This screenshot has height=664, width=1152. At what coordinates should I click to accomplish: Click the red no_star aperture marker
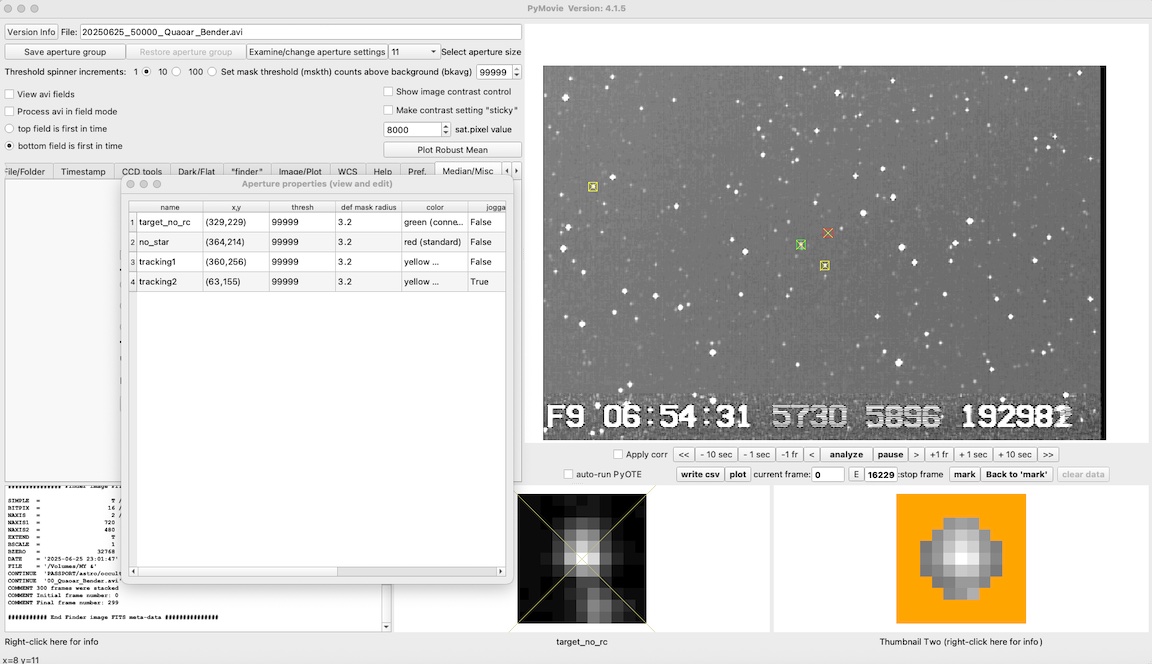click(828, 233)
